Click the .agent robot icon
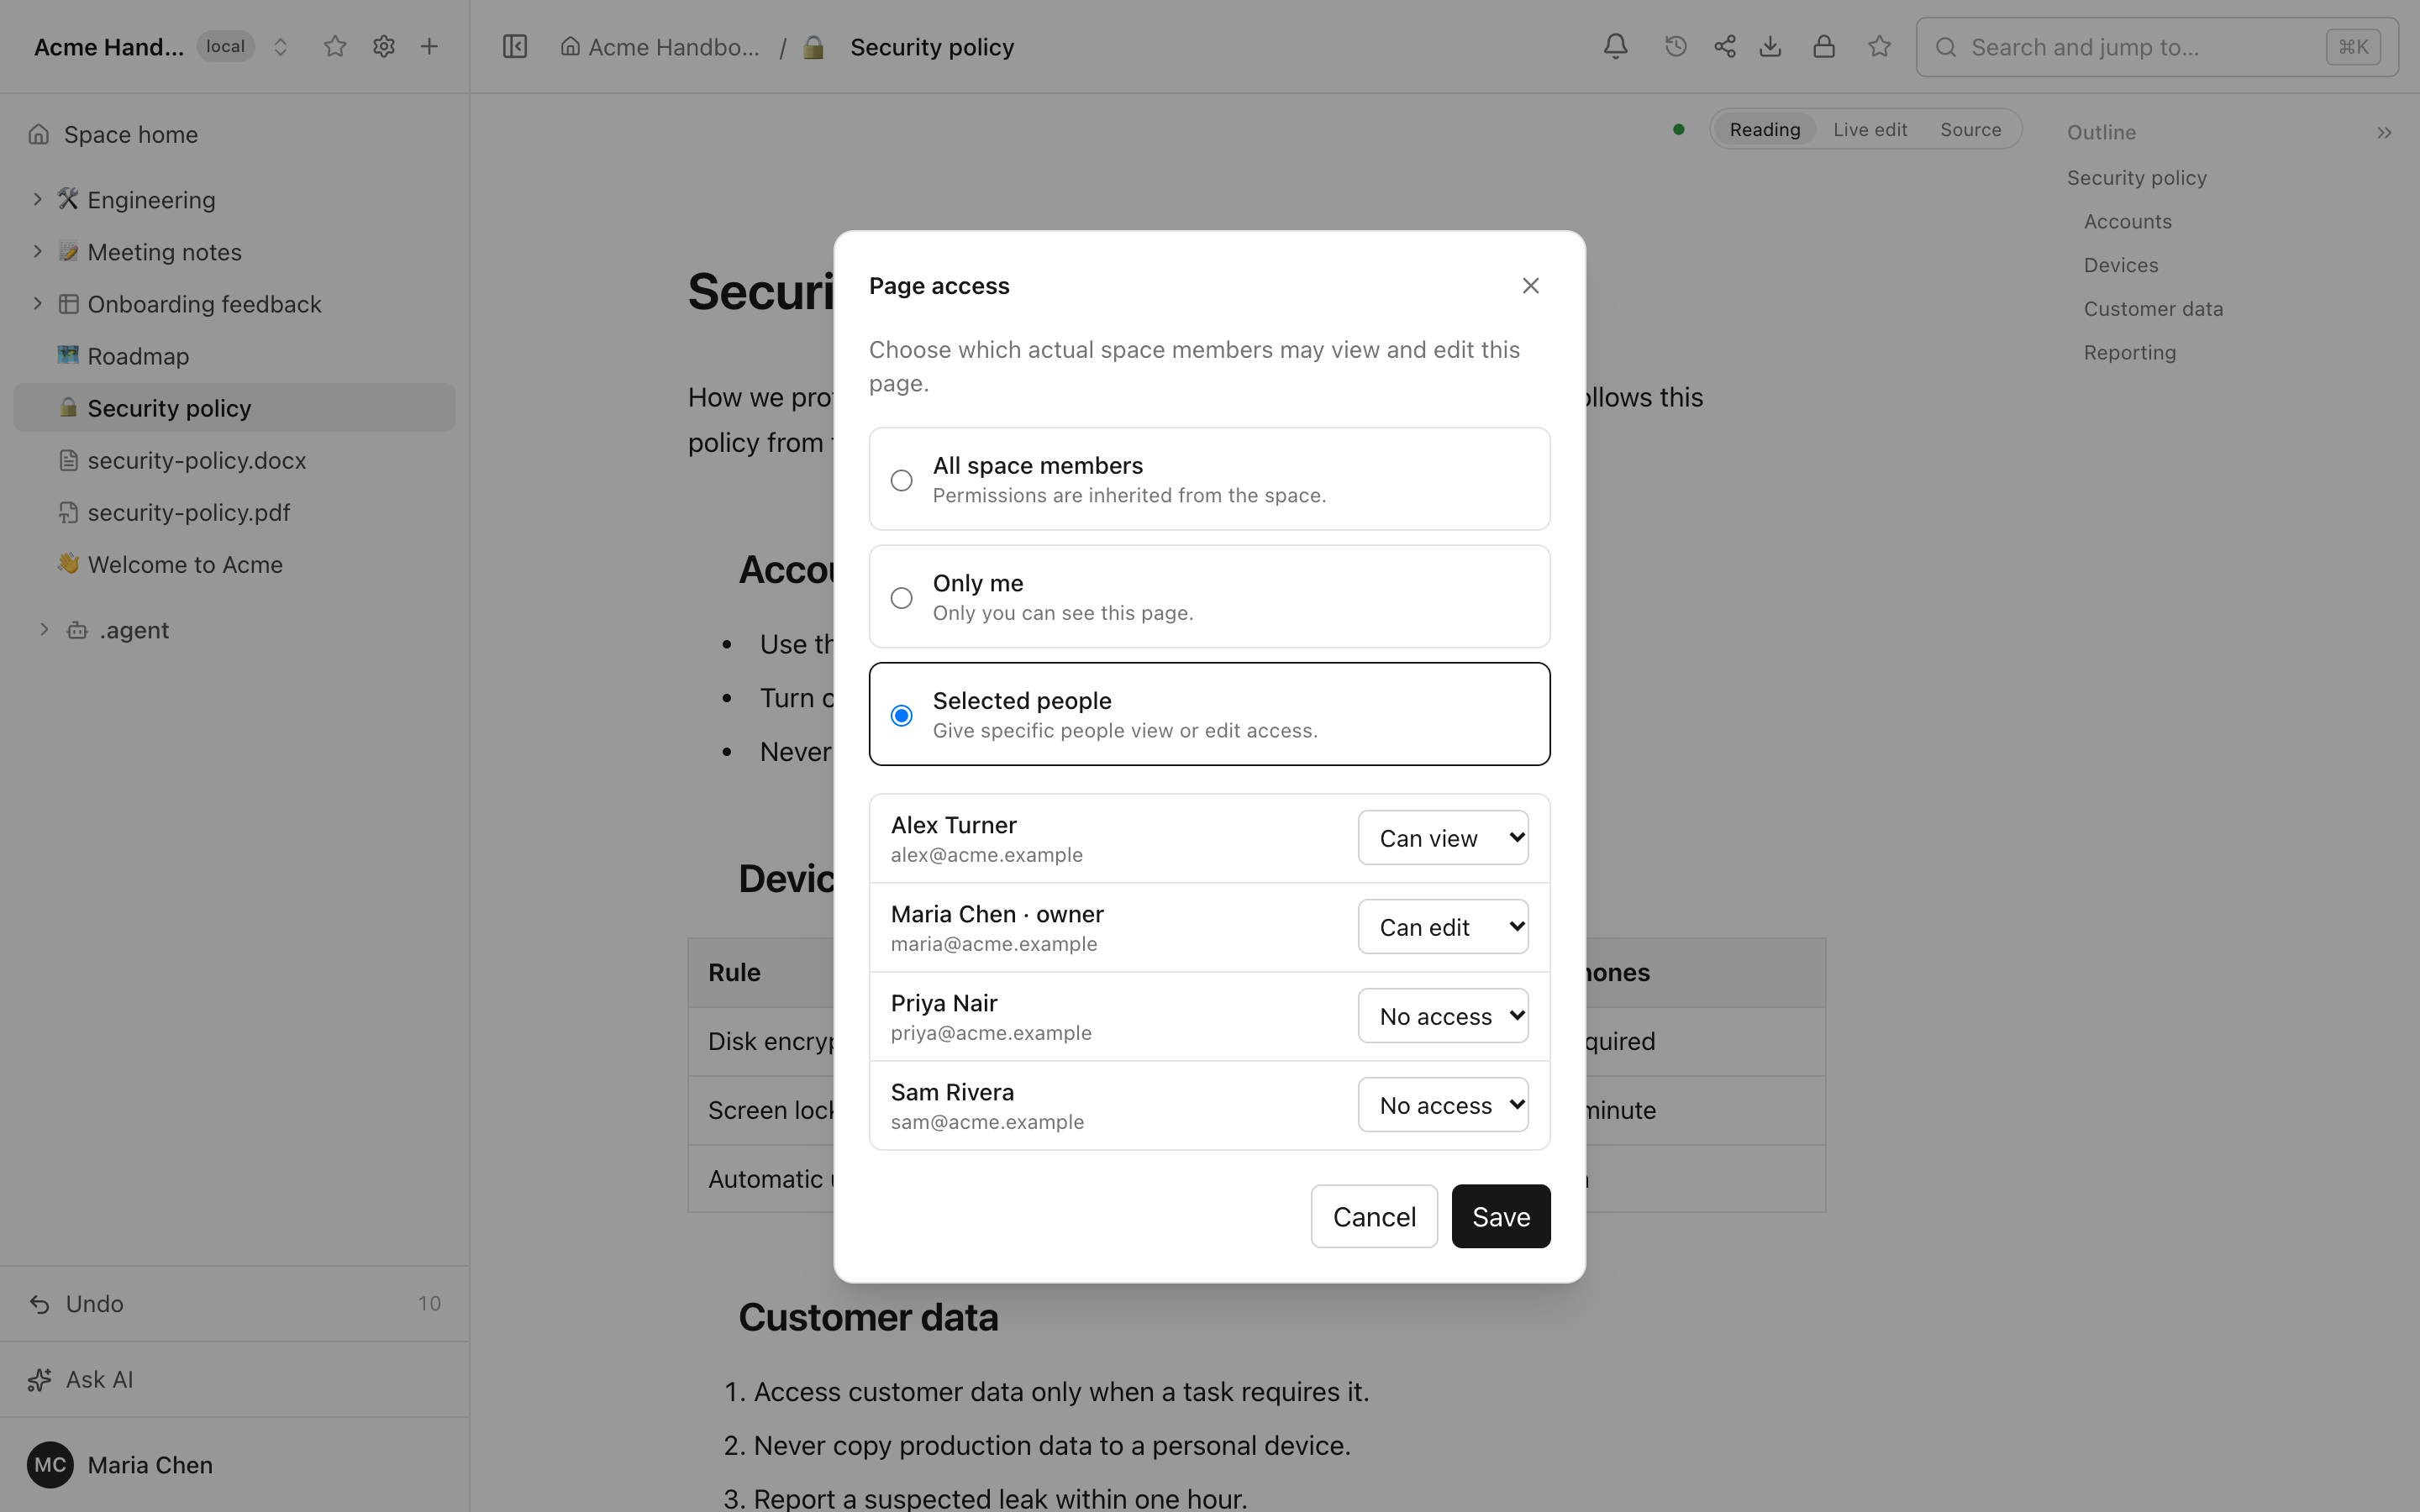The image size is (2420, 1512). pos(77,630)
